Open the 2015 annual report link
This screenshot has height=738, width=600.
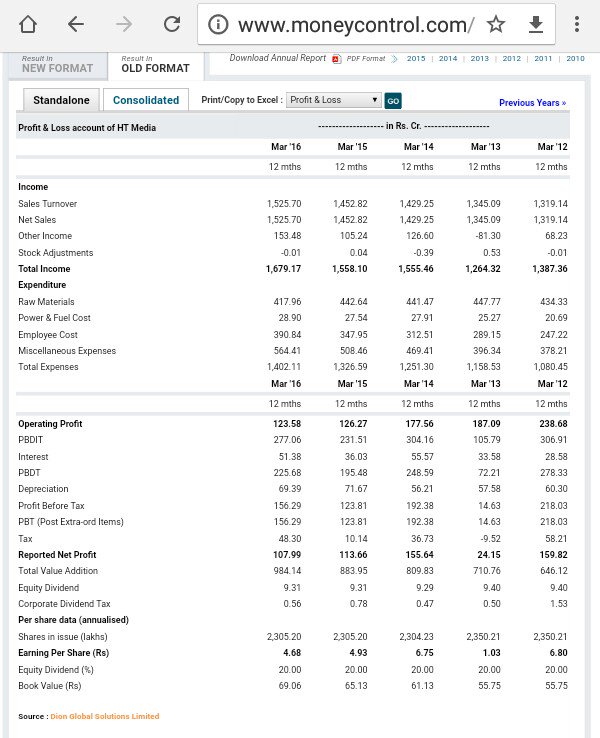tap(416, 58)
